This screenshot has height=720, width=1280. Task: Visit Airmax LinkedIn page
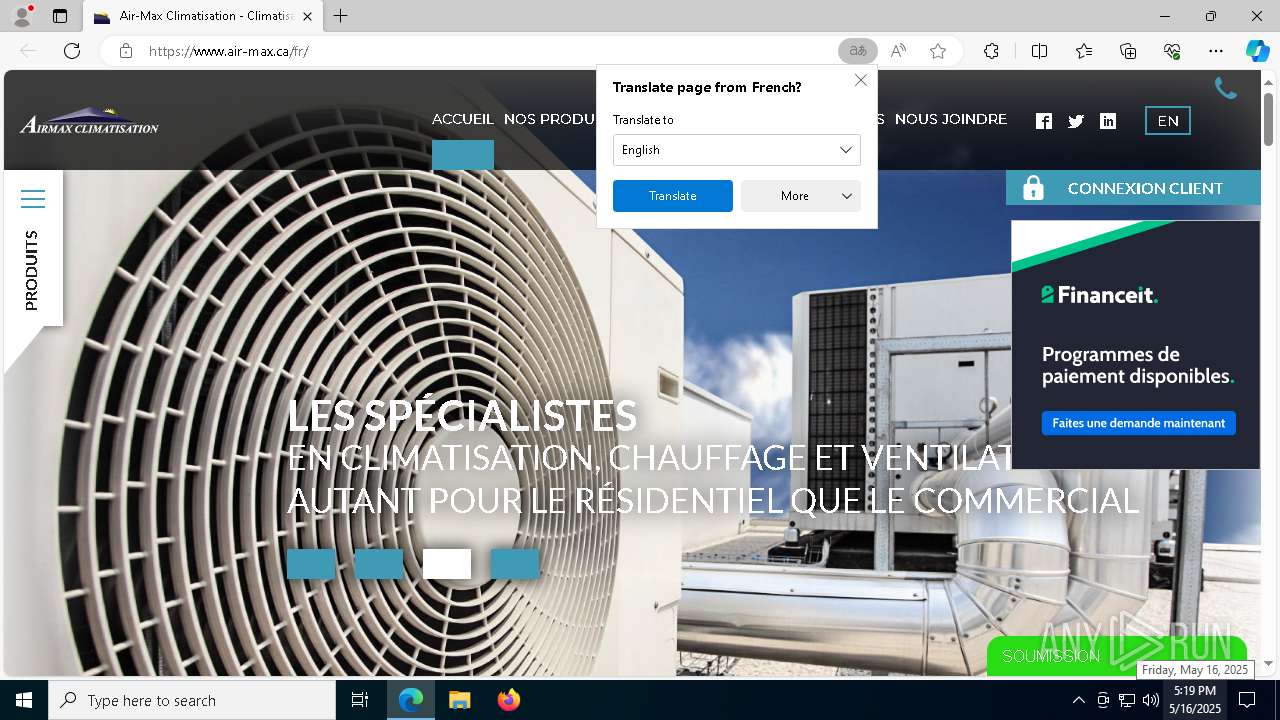point(1108,121)
